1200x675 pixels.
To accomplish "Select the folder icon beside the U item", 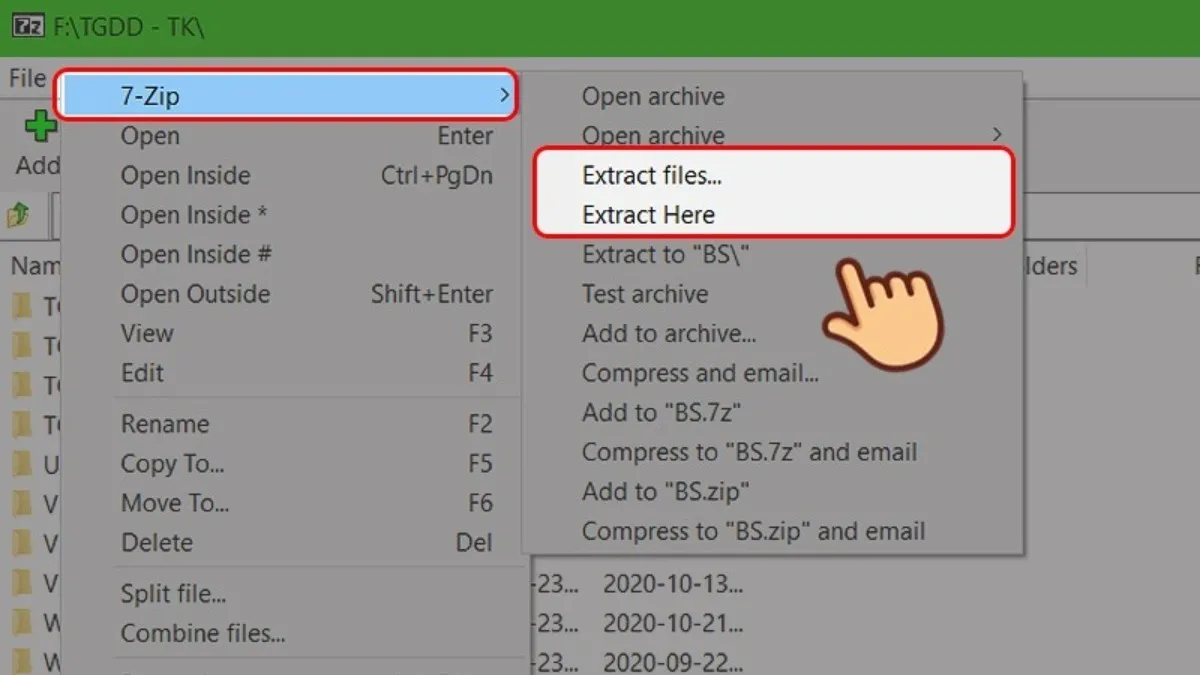I will click(x=22, y=464).
